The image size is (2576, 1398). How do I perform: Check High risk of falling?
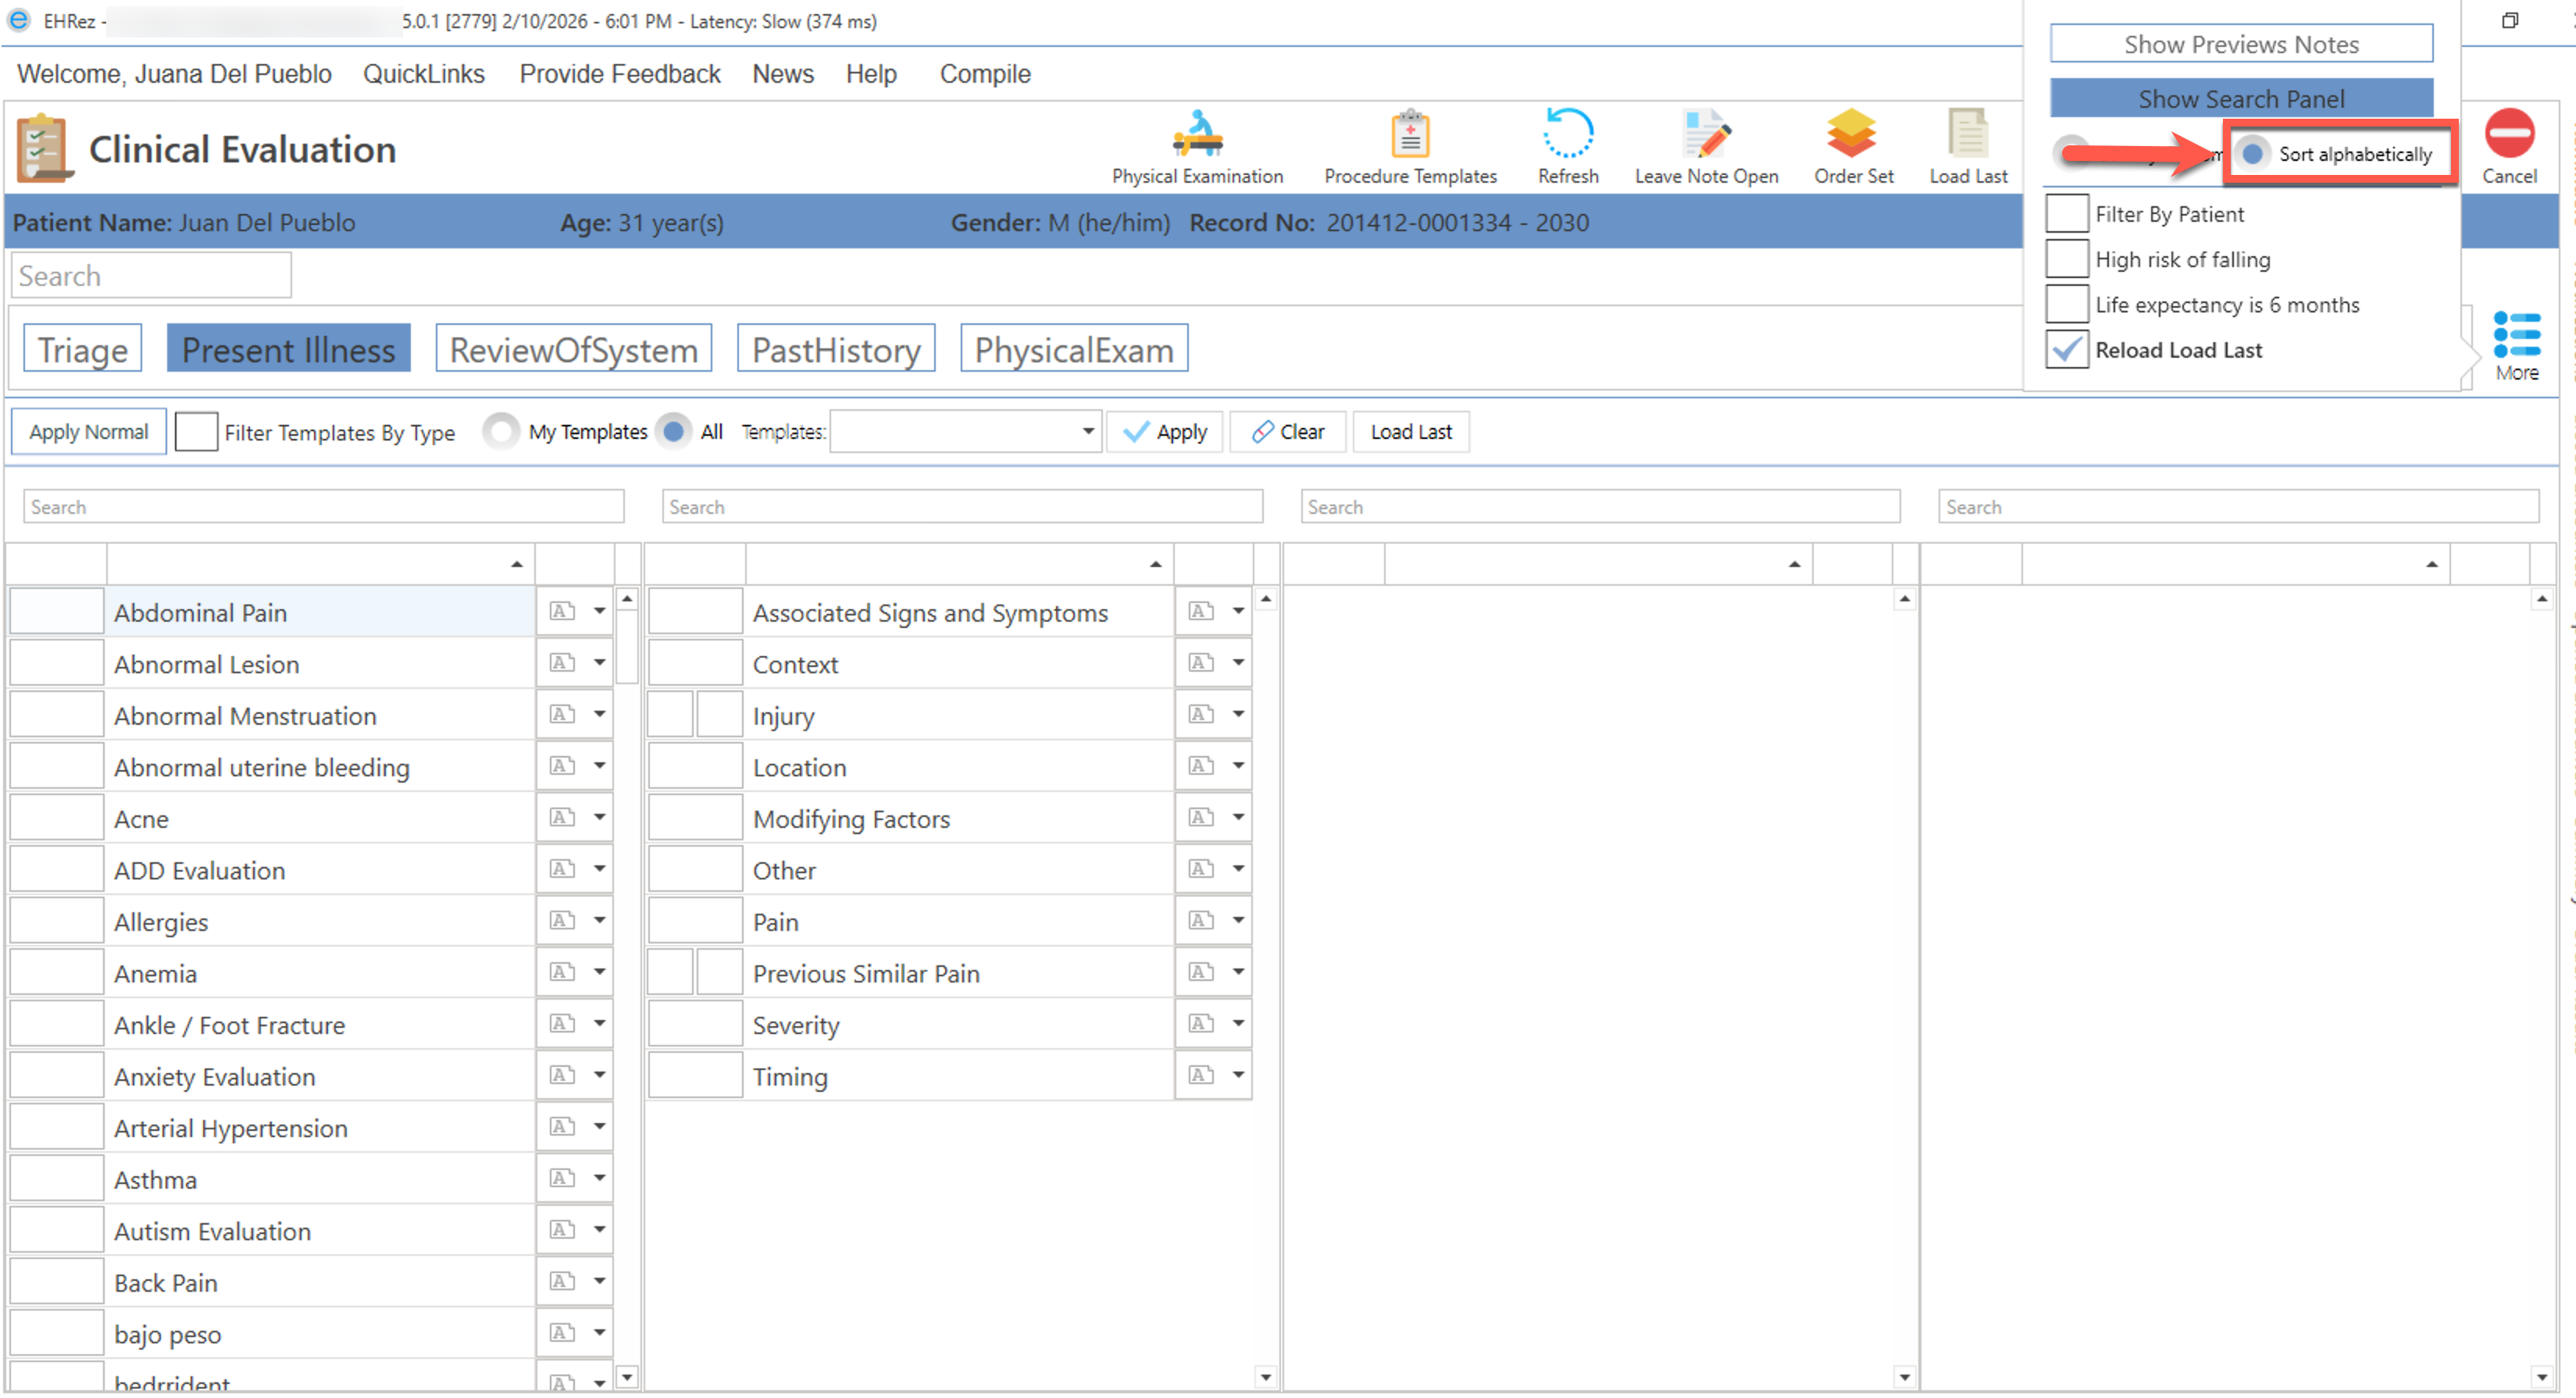(2066, 259)
